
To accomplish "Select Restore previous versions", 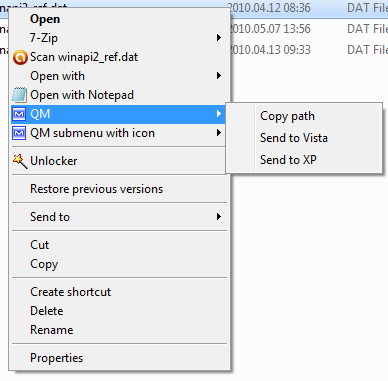I will 97,189.
